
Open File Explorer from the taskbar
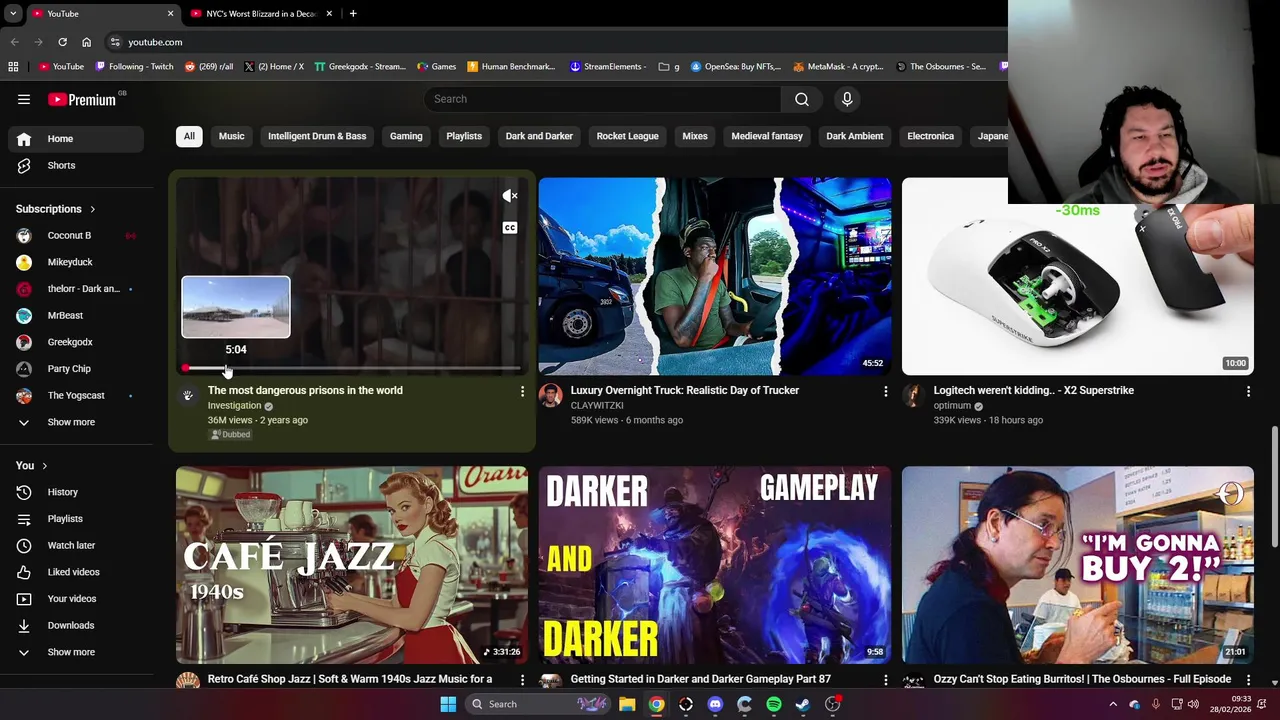click(x=627, y=704)
